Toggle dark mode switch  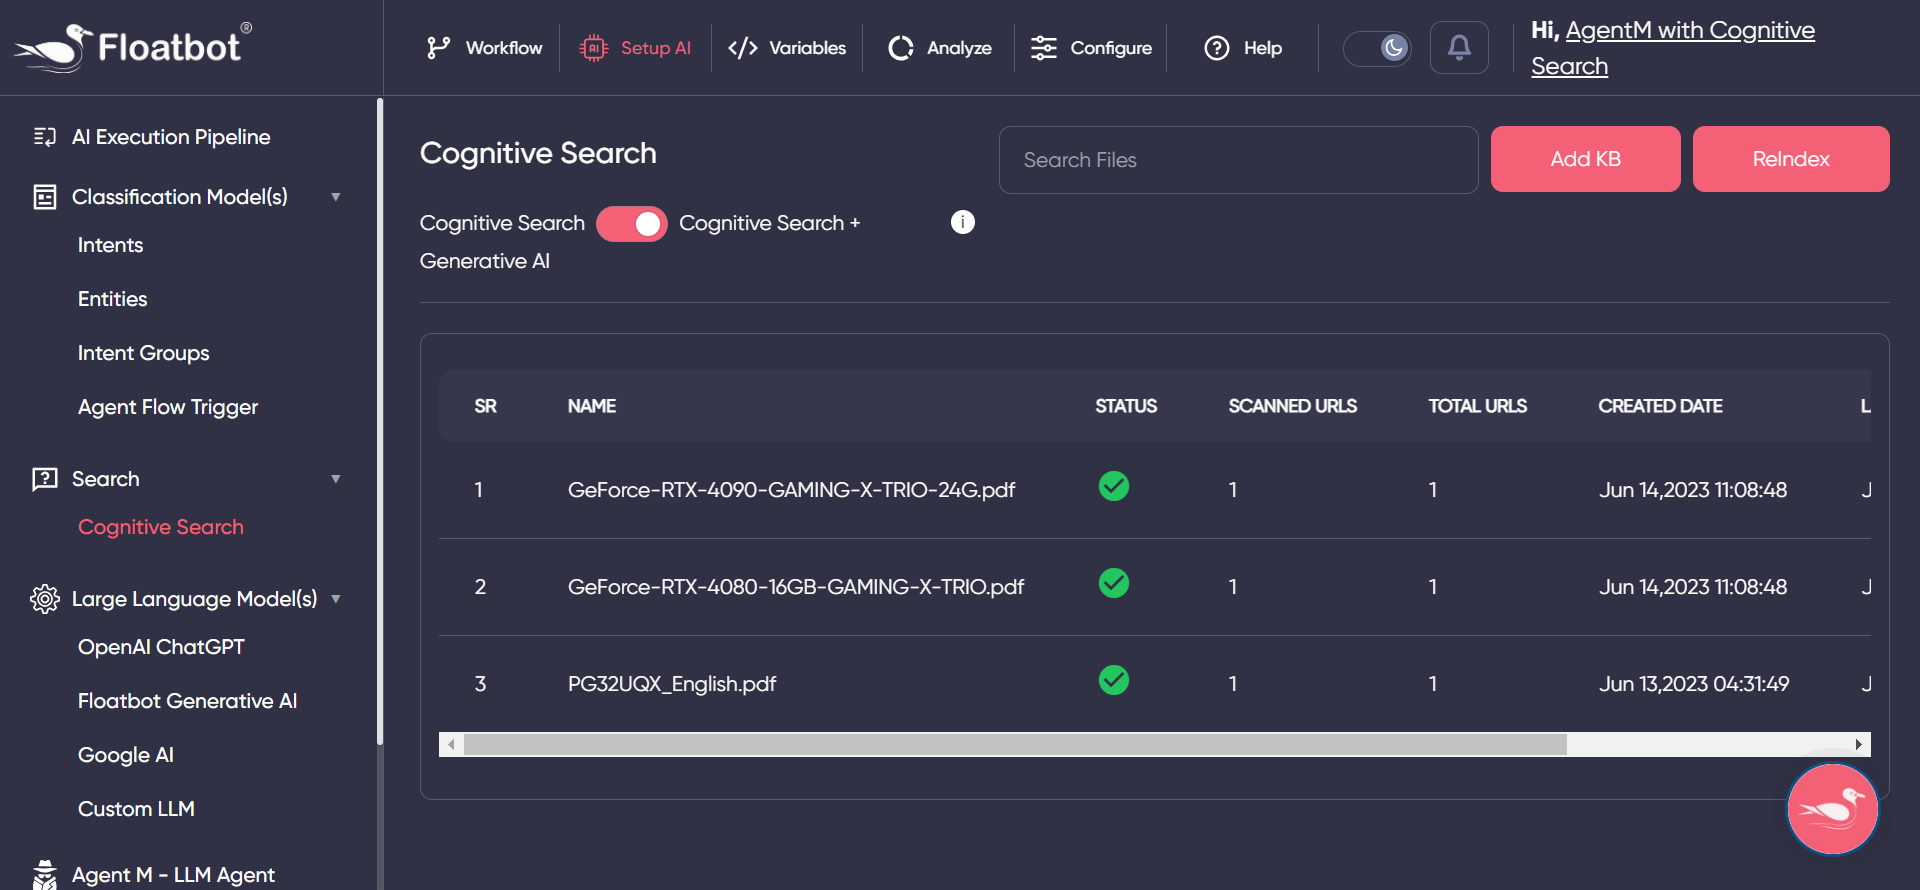(1377, 48)
